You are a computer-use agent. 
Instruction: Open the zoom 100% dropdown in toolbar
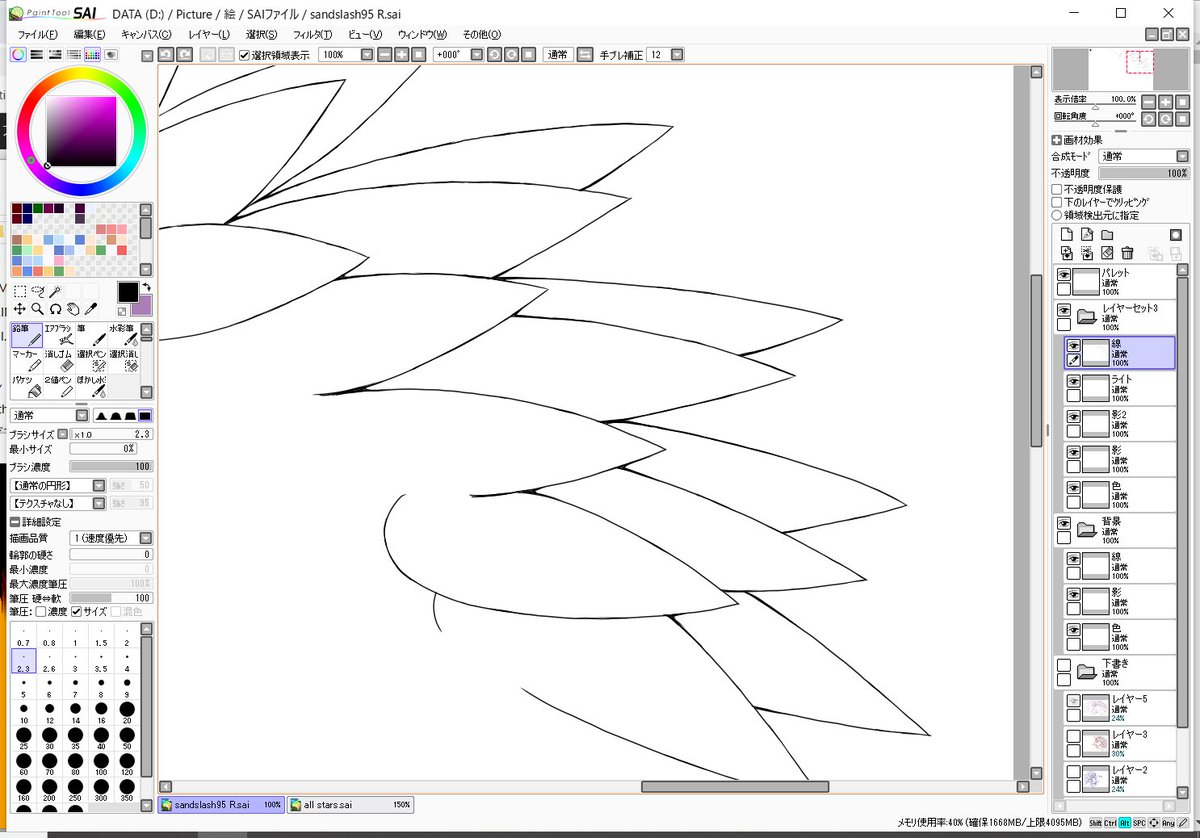click(367, 55)
